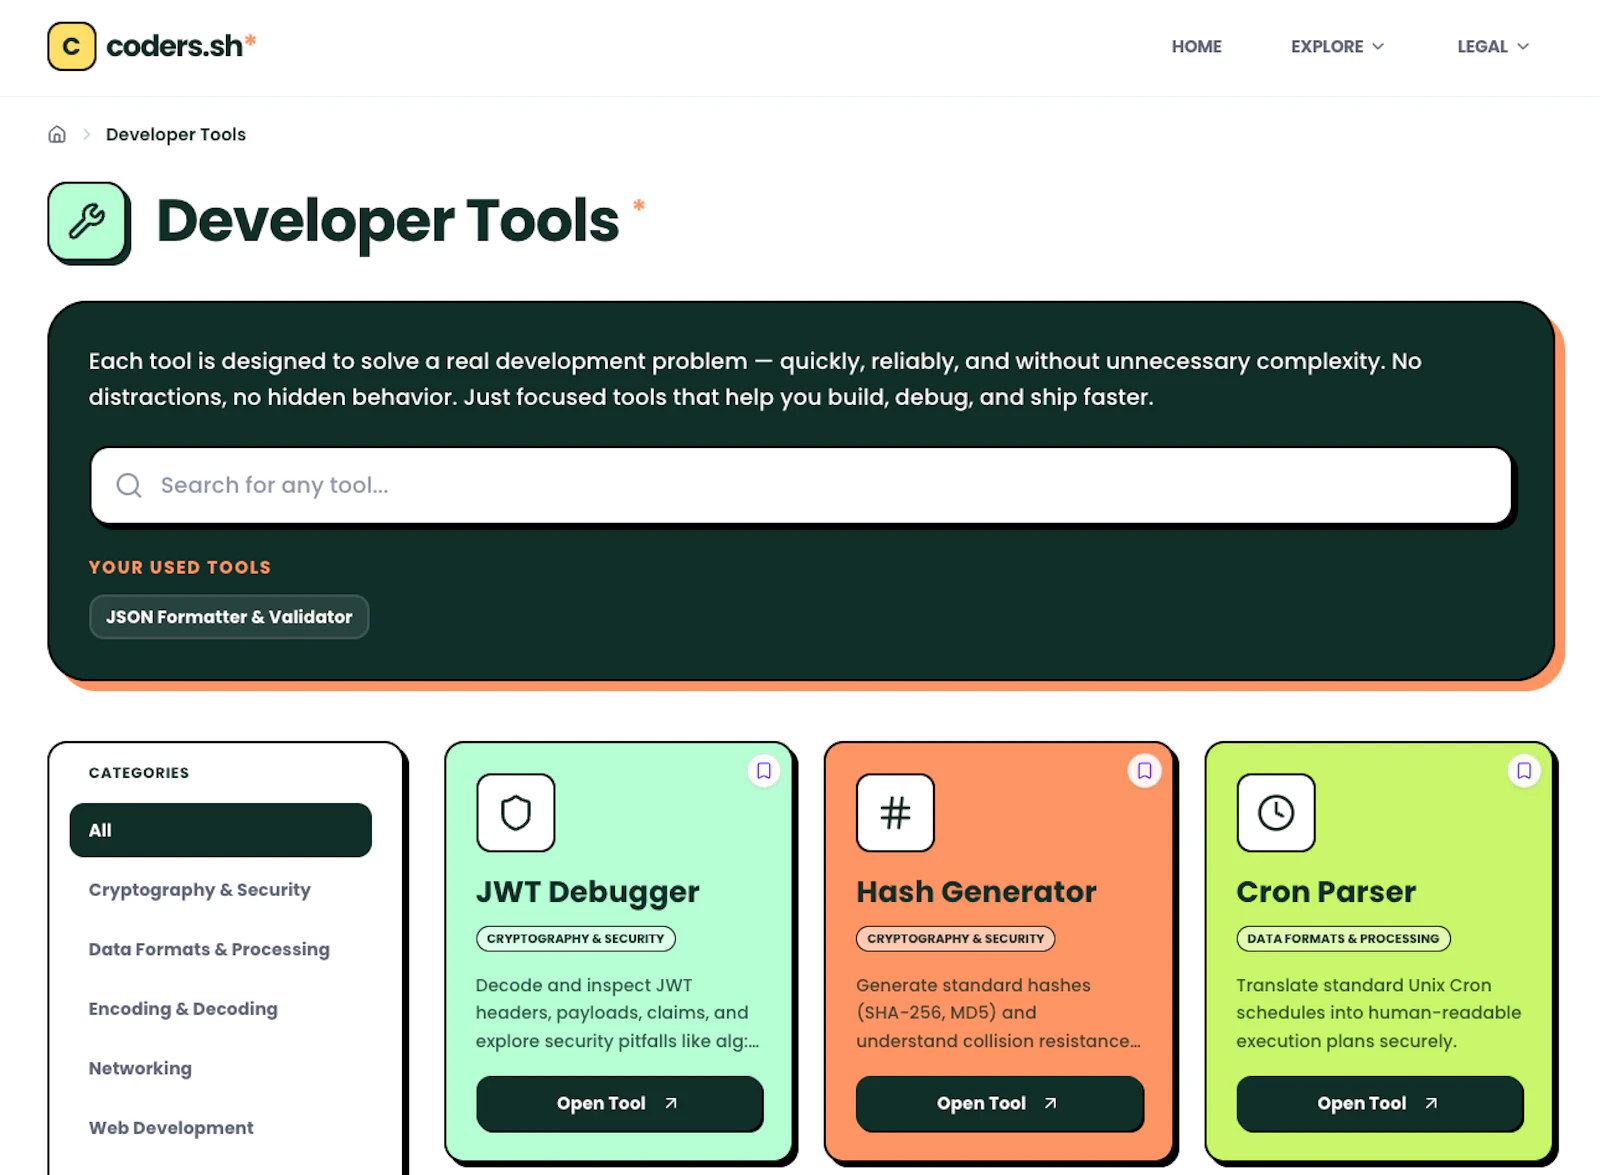The width and height of the screenshot is (1600, 1175).
Task: Click the Cron Parser clock icon
Action: [1276, 813]
